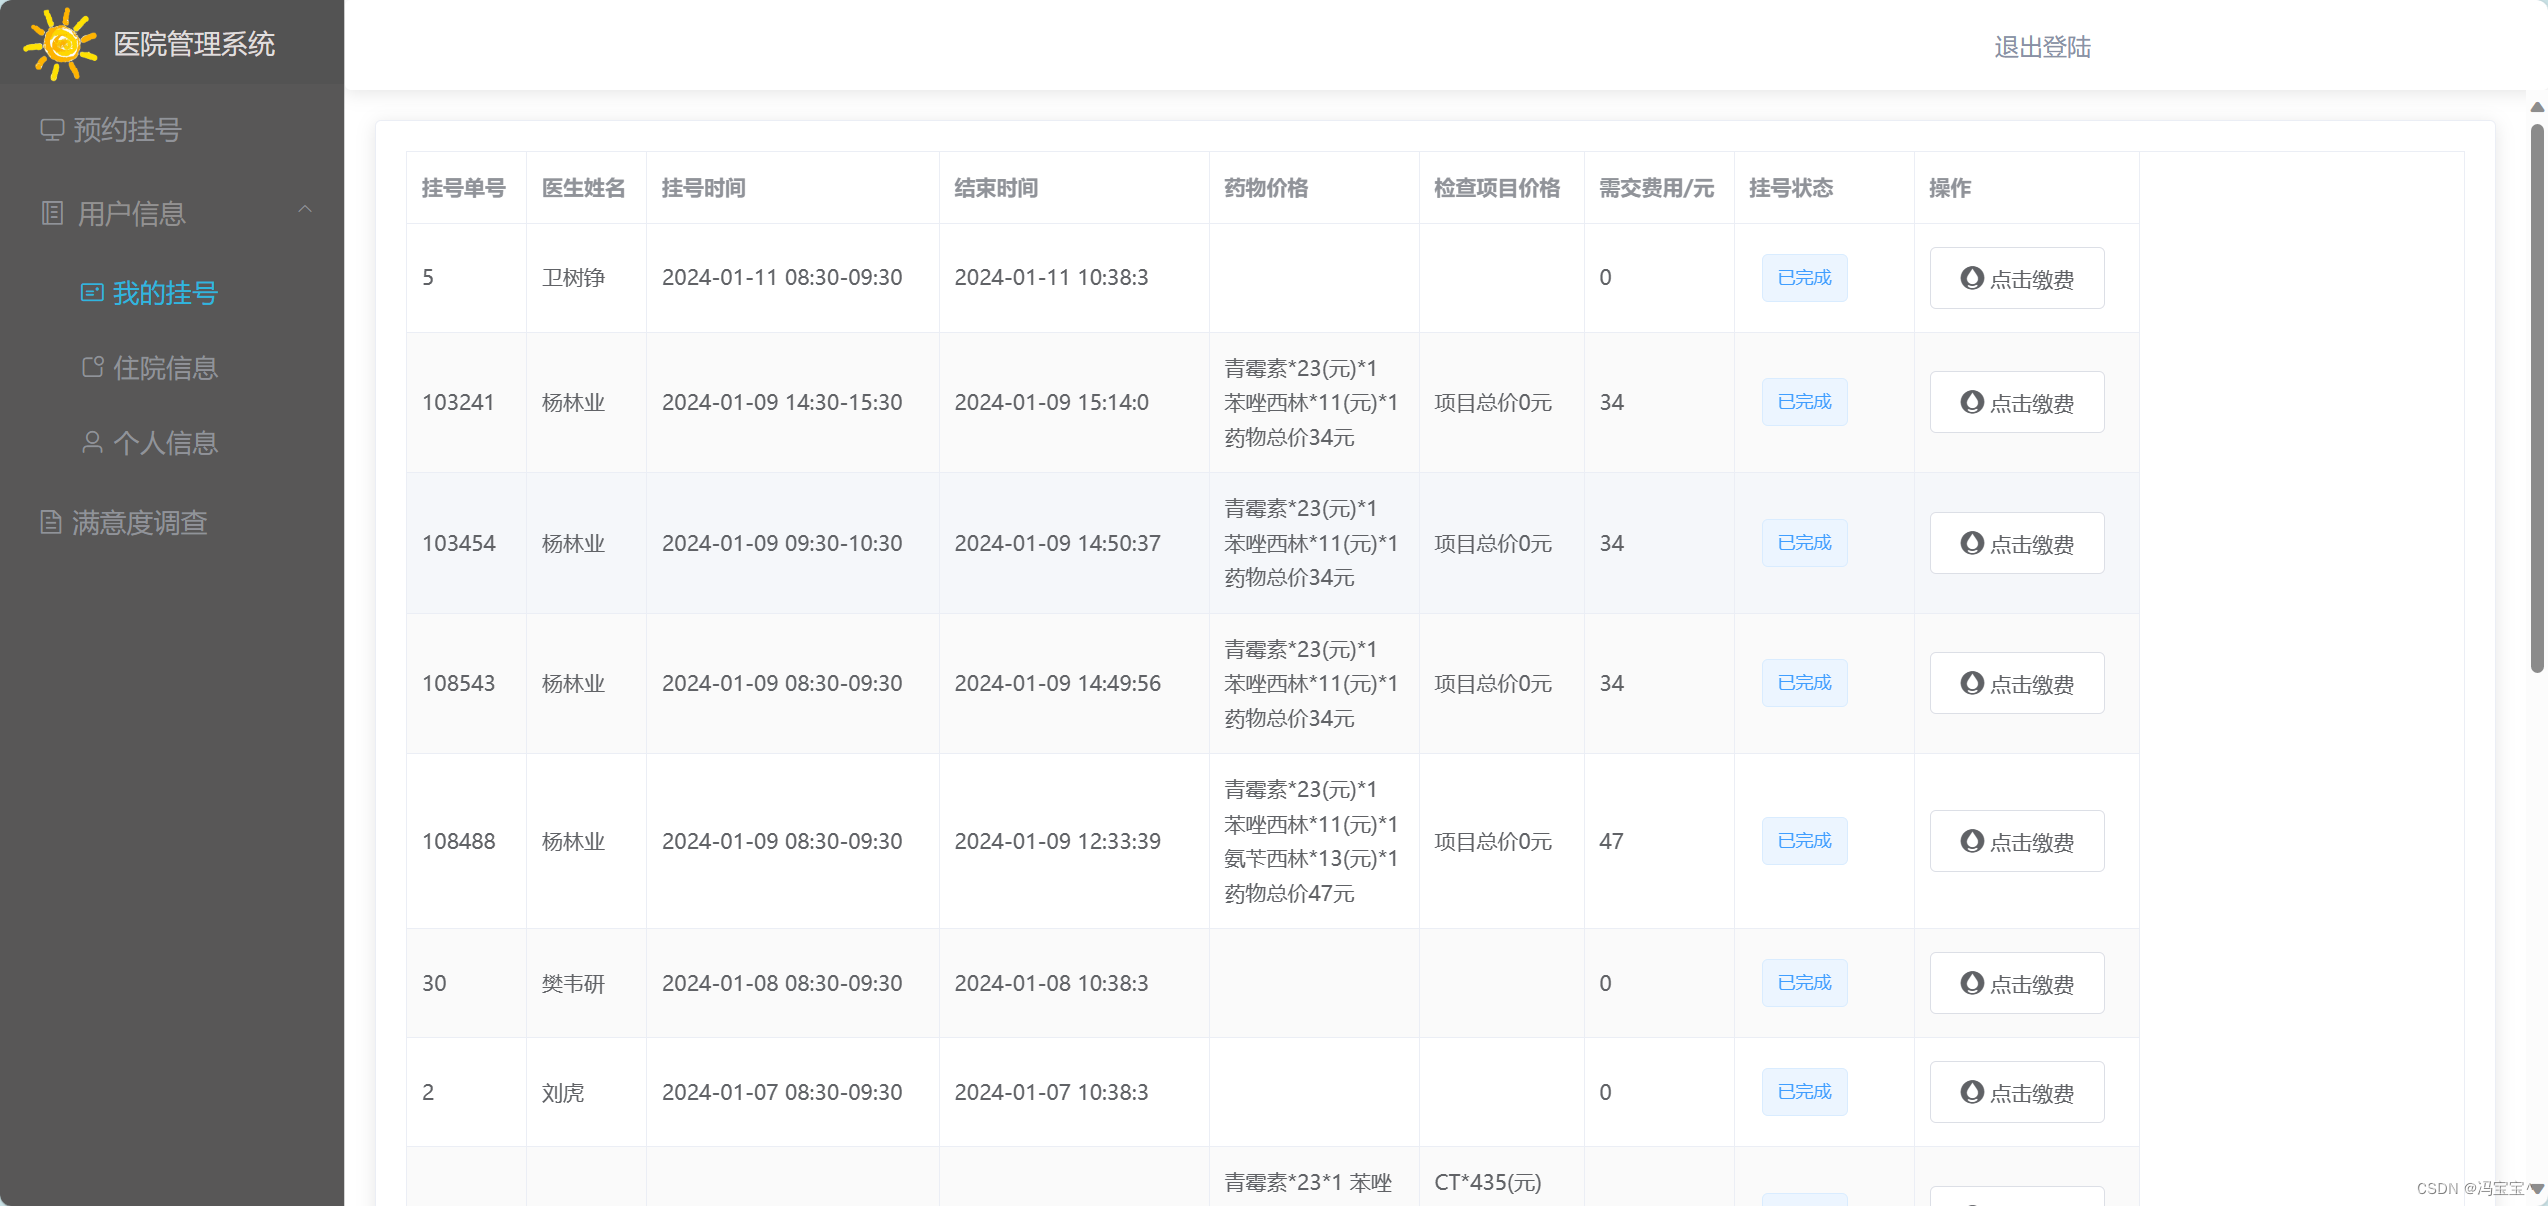
Task: Click the 退出登陆 logout link
Action: tap(2042, 46)
